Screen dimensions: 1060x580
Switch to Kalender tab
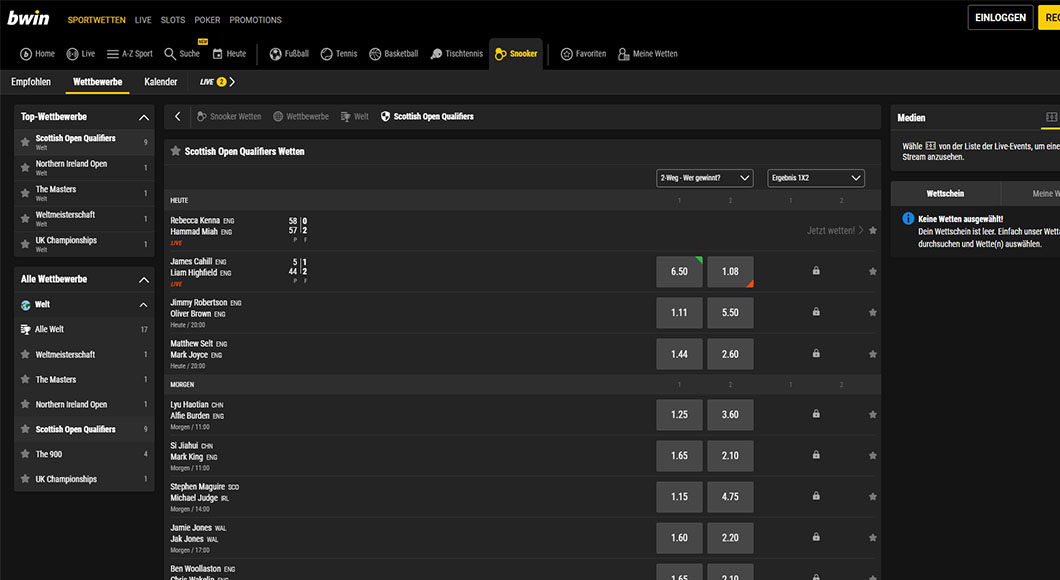[x=161, y=82]
